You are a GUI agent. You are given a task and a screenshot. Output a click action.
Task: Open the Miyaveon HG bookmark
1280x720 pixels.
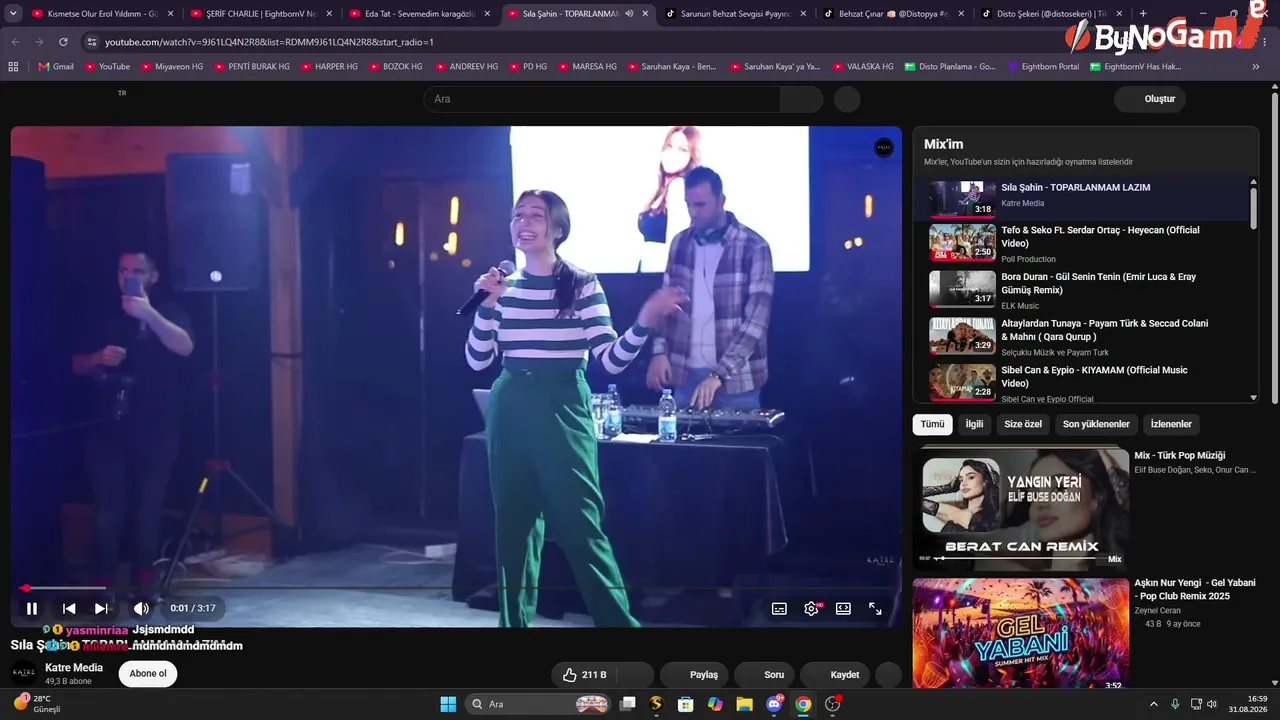tap(172, 66)
